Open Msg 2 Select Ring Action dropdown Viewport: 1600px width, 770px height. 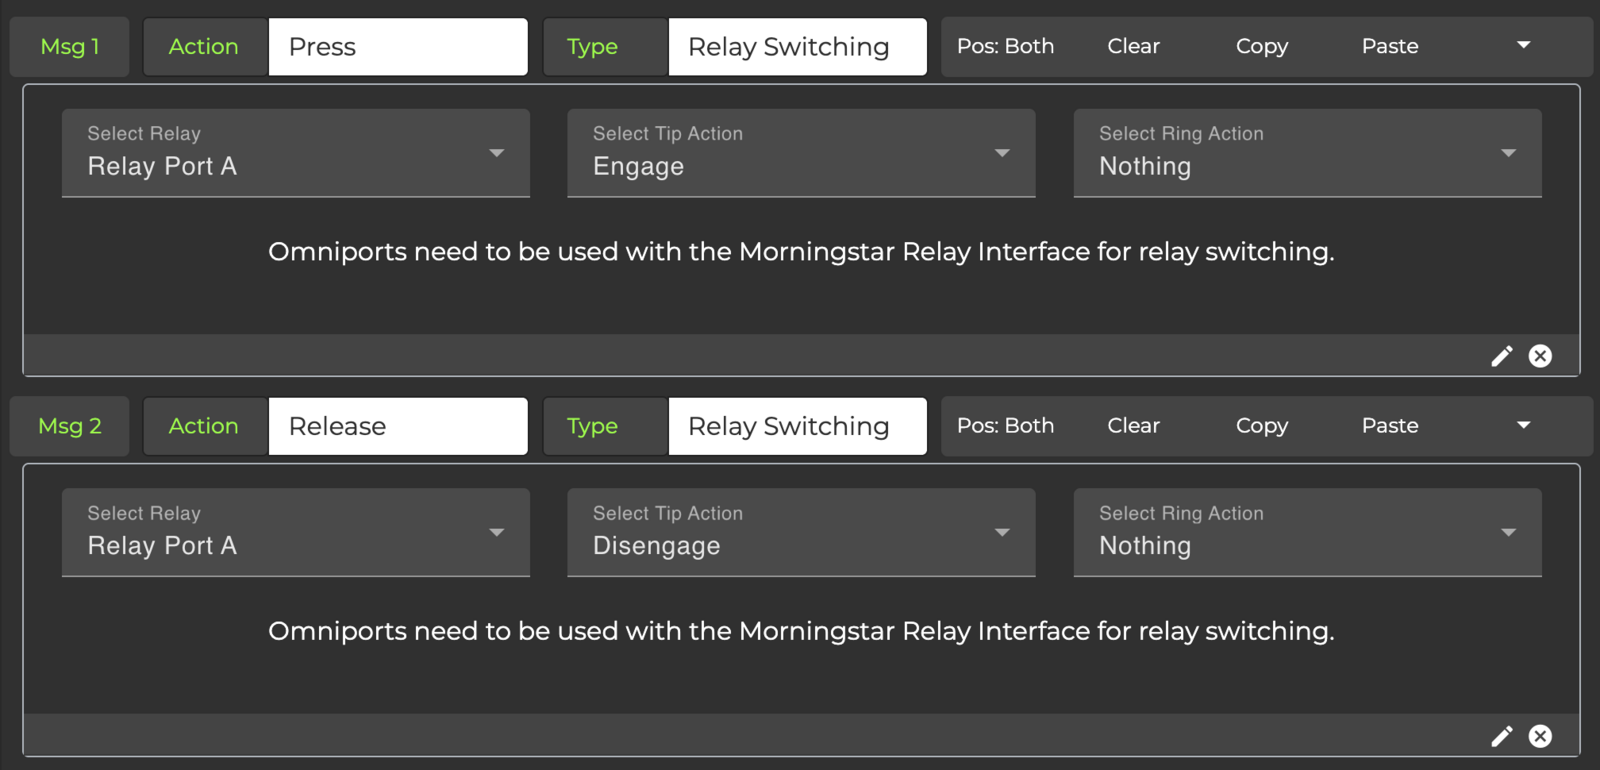coord(1306,533)
